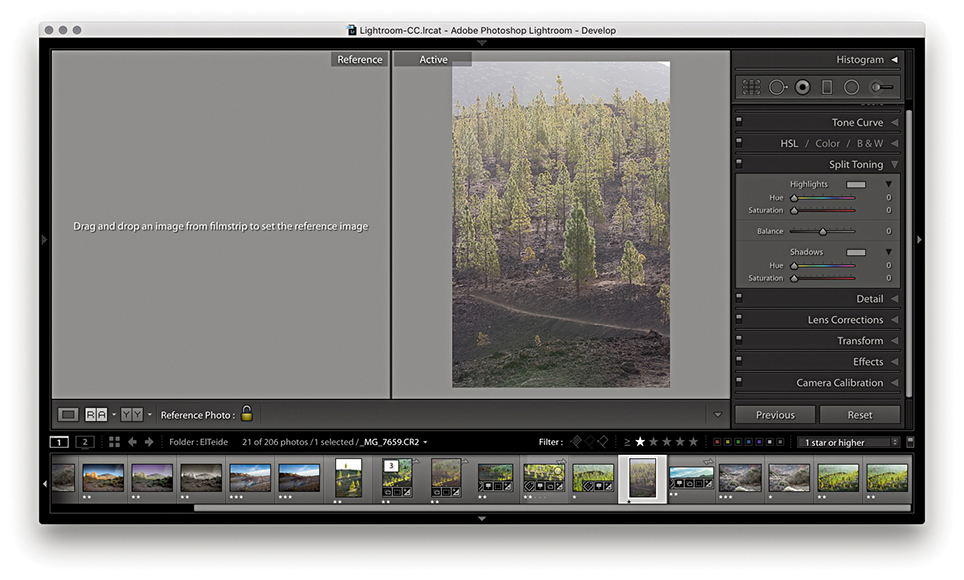Open grid view from filmstrip bar

tap(114, 442)
